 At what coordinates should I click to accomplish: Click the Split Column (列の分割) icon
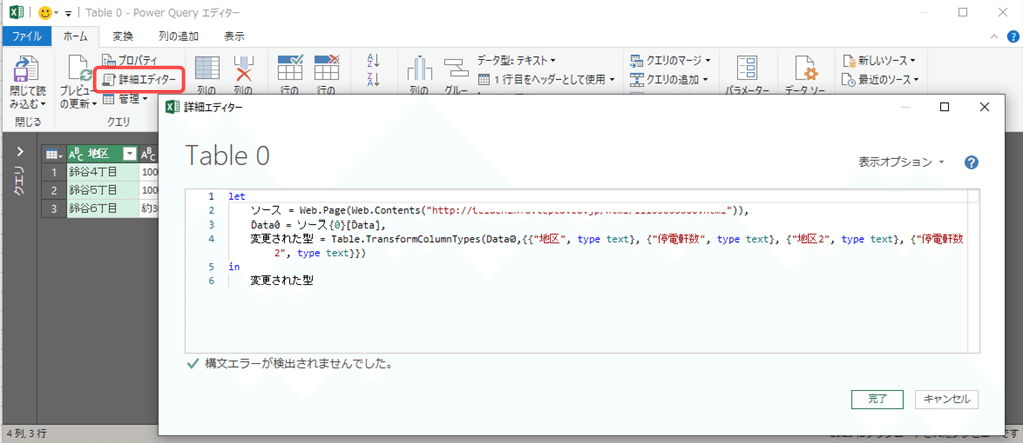click(420, 70)
